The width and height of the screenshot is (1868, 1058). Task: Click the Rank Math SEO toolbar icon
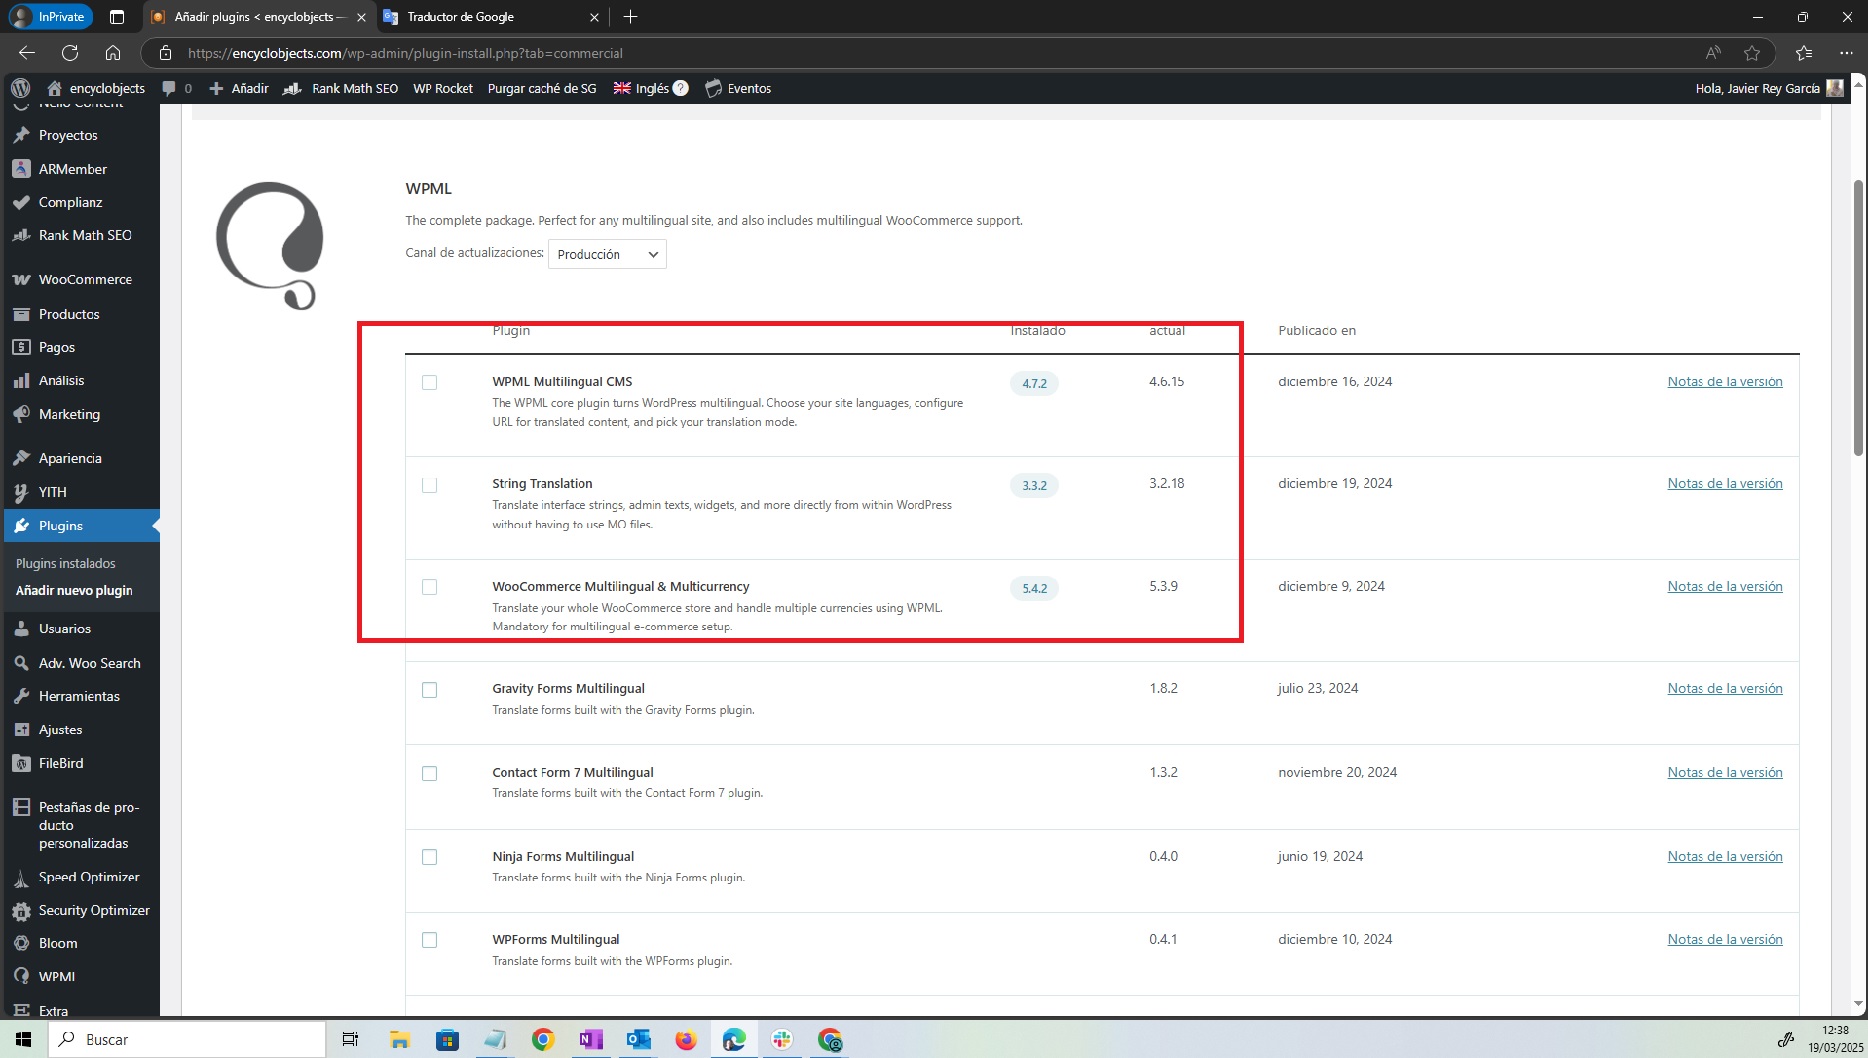[292, 88]
